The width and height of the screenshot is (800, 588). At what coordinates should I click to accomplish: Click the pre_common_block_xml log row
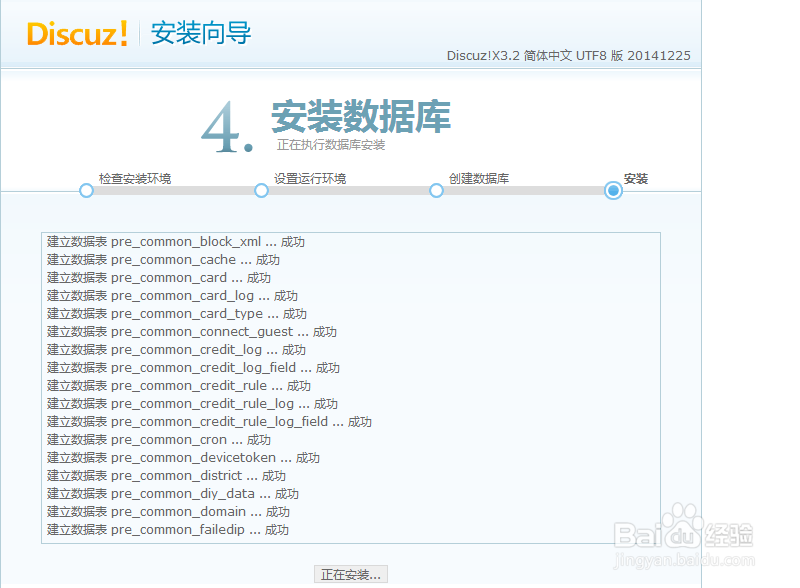[x=176, y=242]
